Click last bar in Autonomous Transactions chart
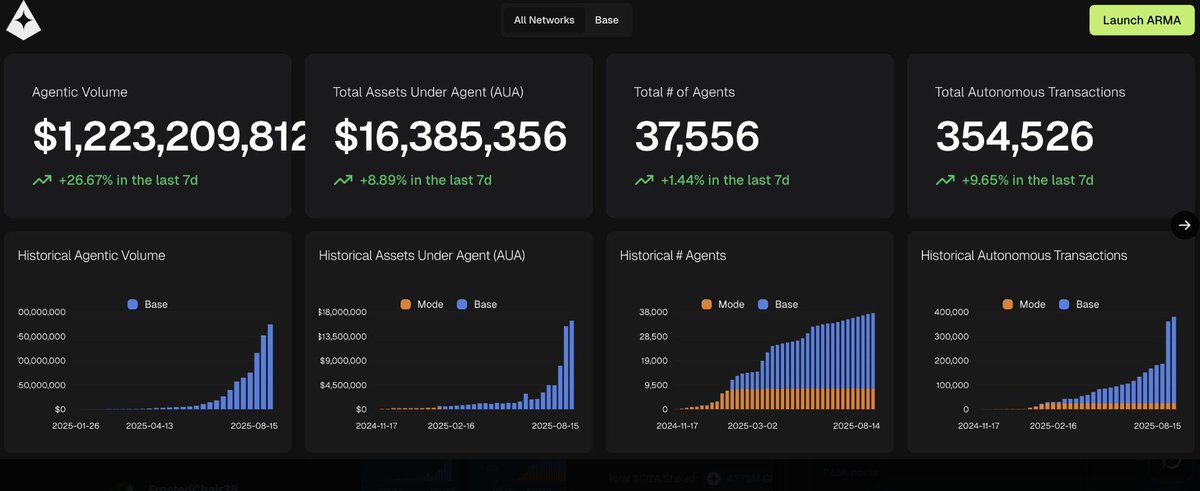 pyautogui.click(x=1174, y=363)
